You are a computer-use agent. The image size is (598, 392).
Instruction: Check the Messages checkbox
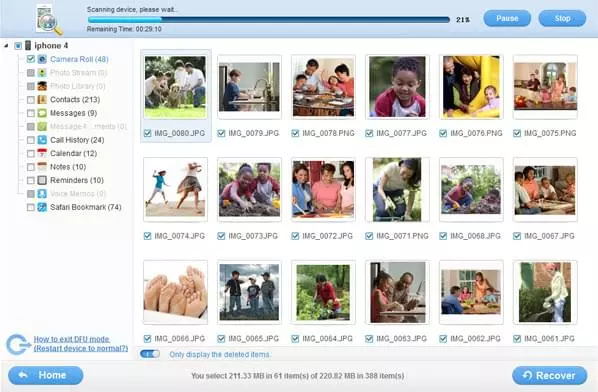31,113
